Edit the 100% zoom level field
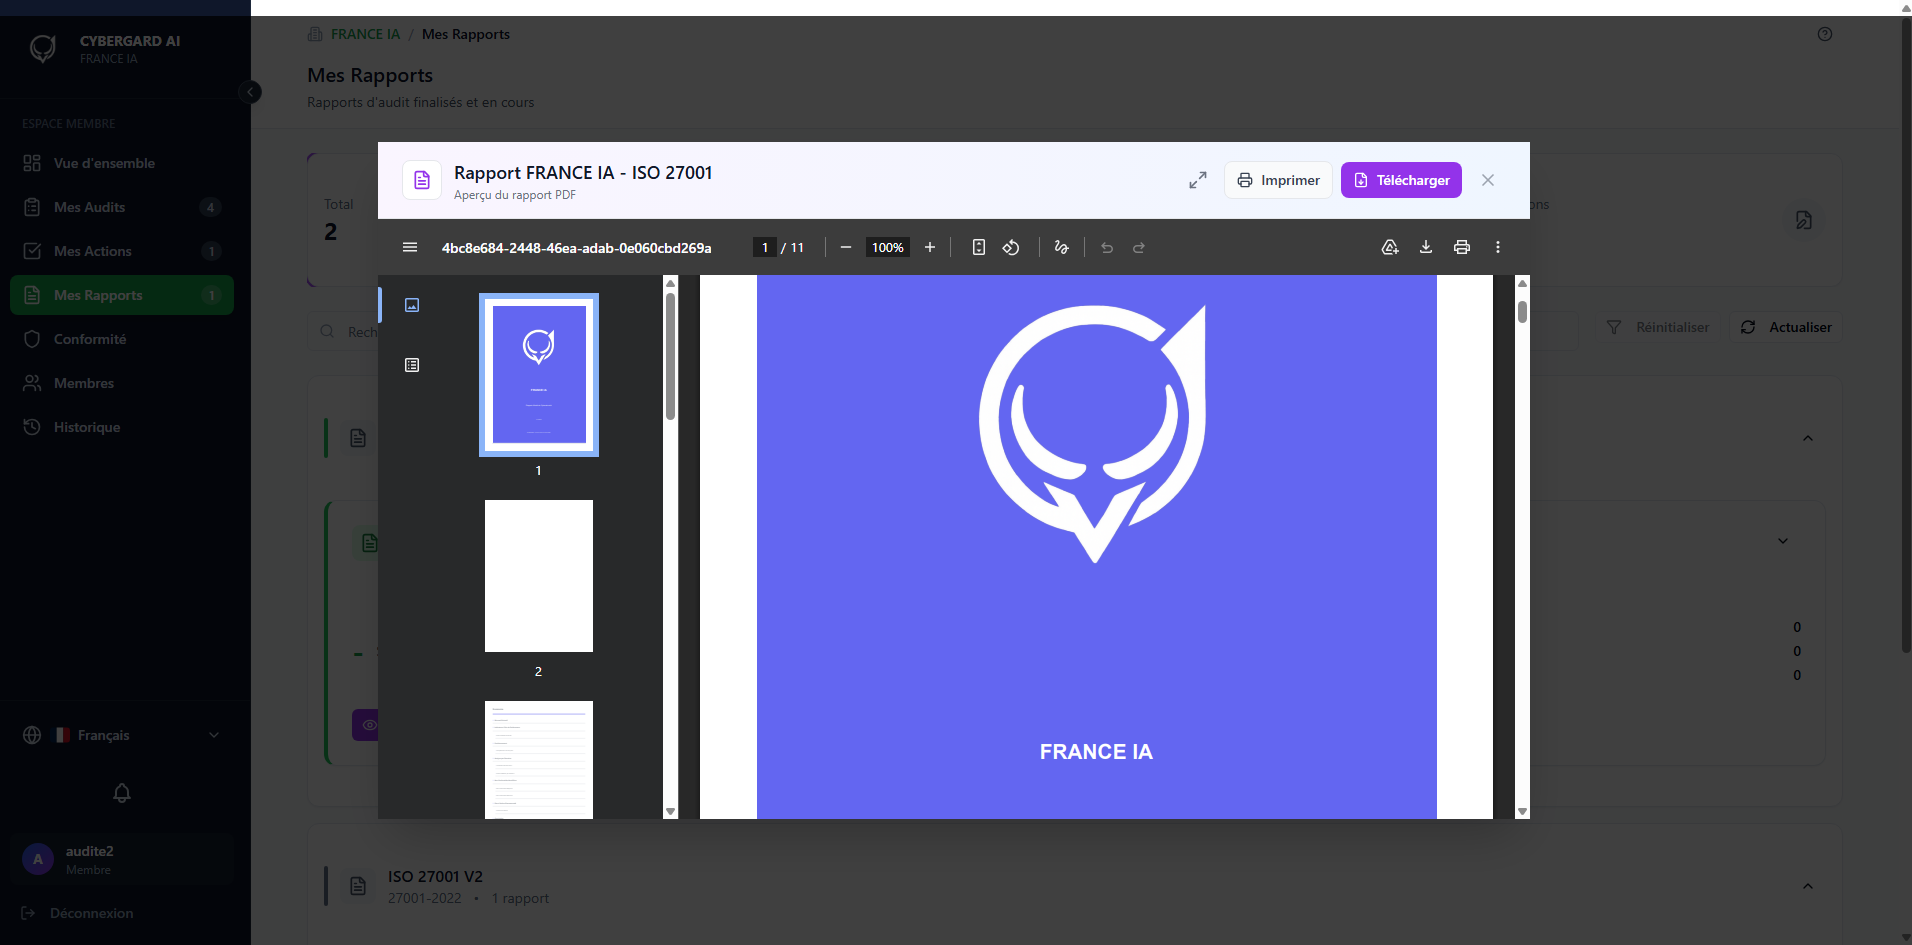Viewport: 1912px width, 945px height. pyautogui.click(x=888, y=247)
